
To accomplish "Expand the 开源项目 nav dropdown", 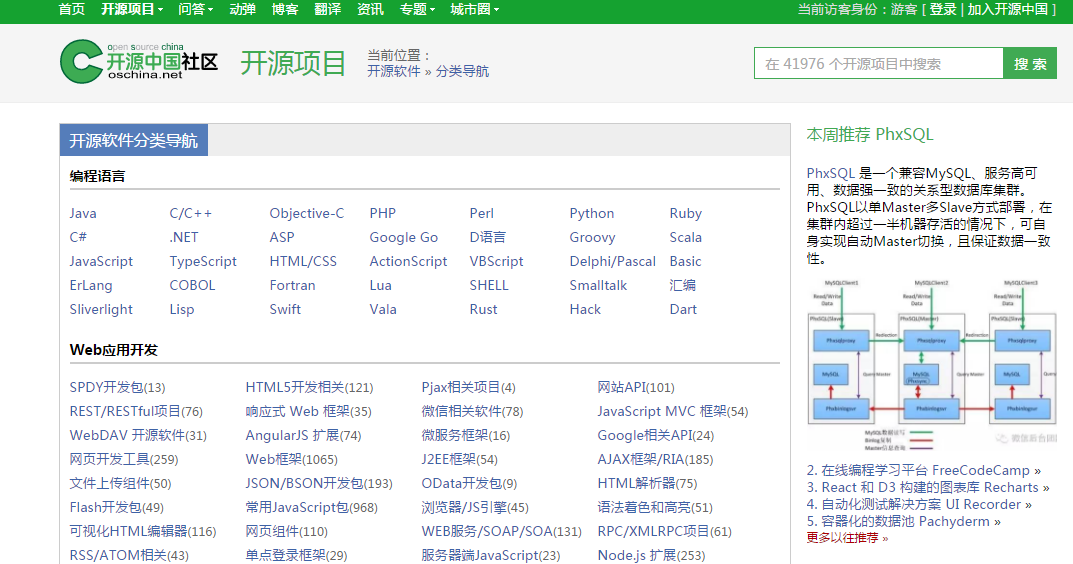I will coord(132,9).
